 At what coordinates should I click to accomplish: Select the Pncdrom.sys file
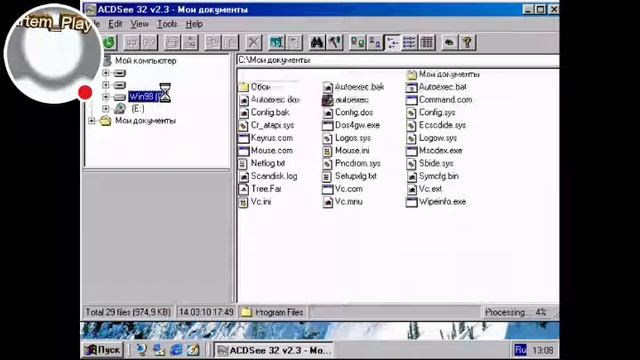click(352, 163)
